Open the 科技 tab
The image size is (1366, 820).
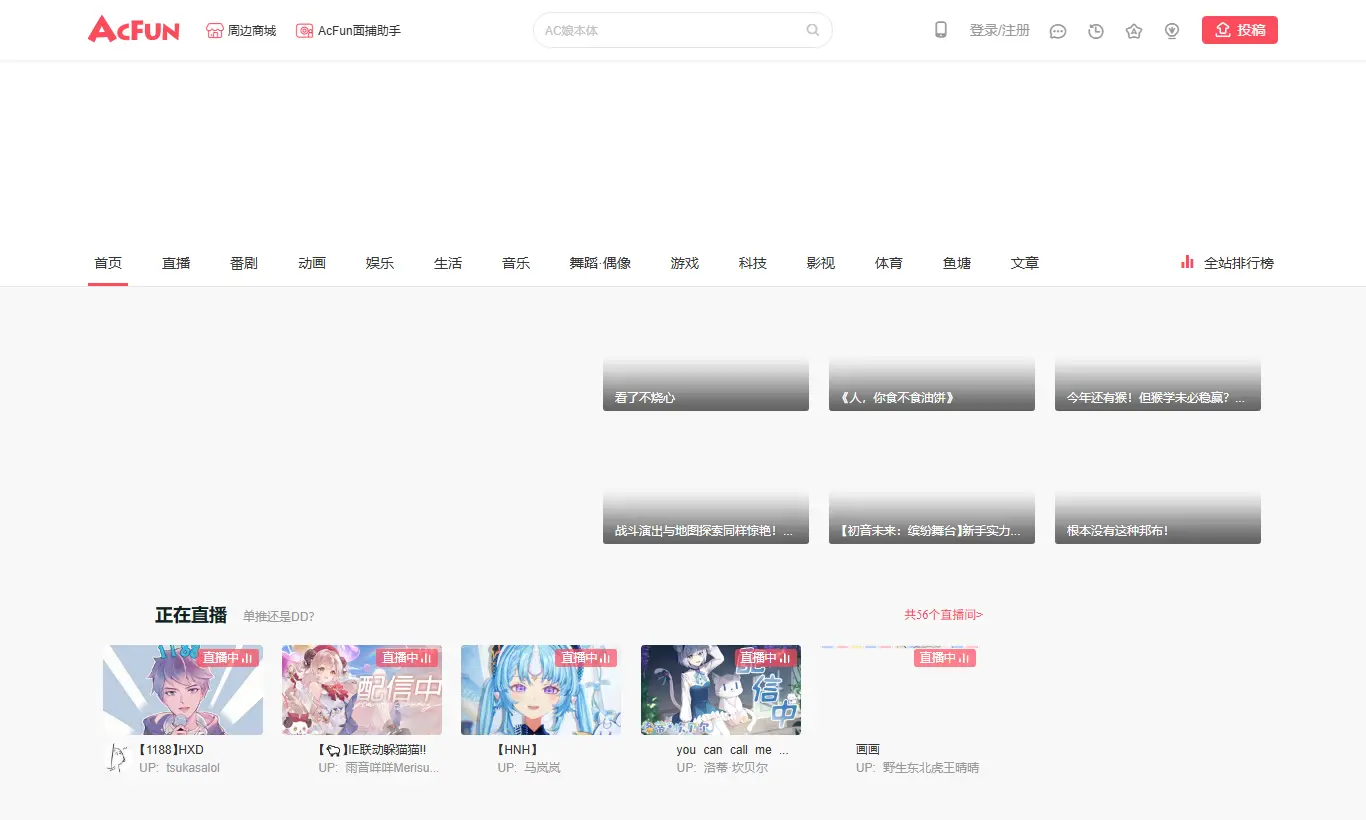[753, 263]
